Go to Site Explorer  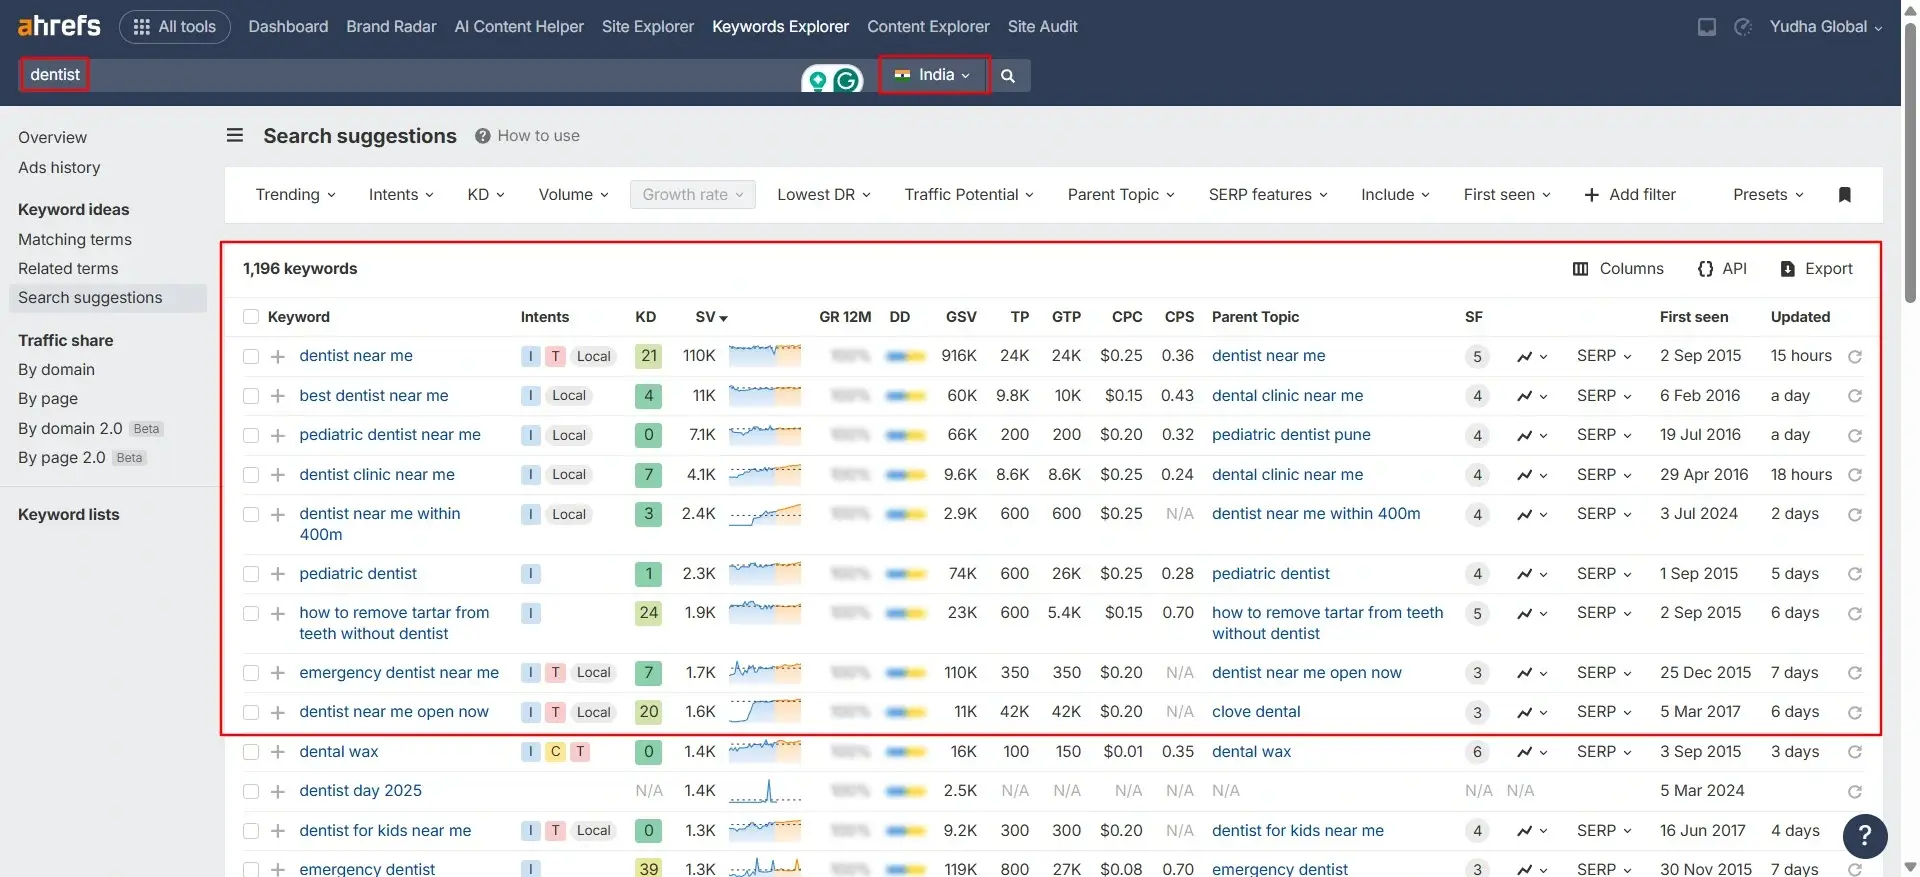[x=648, y=27]
